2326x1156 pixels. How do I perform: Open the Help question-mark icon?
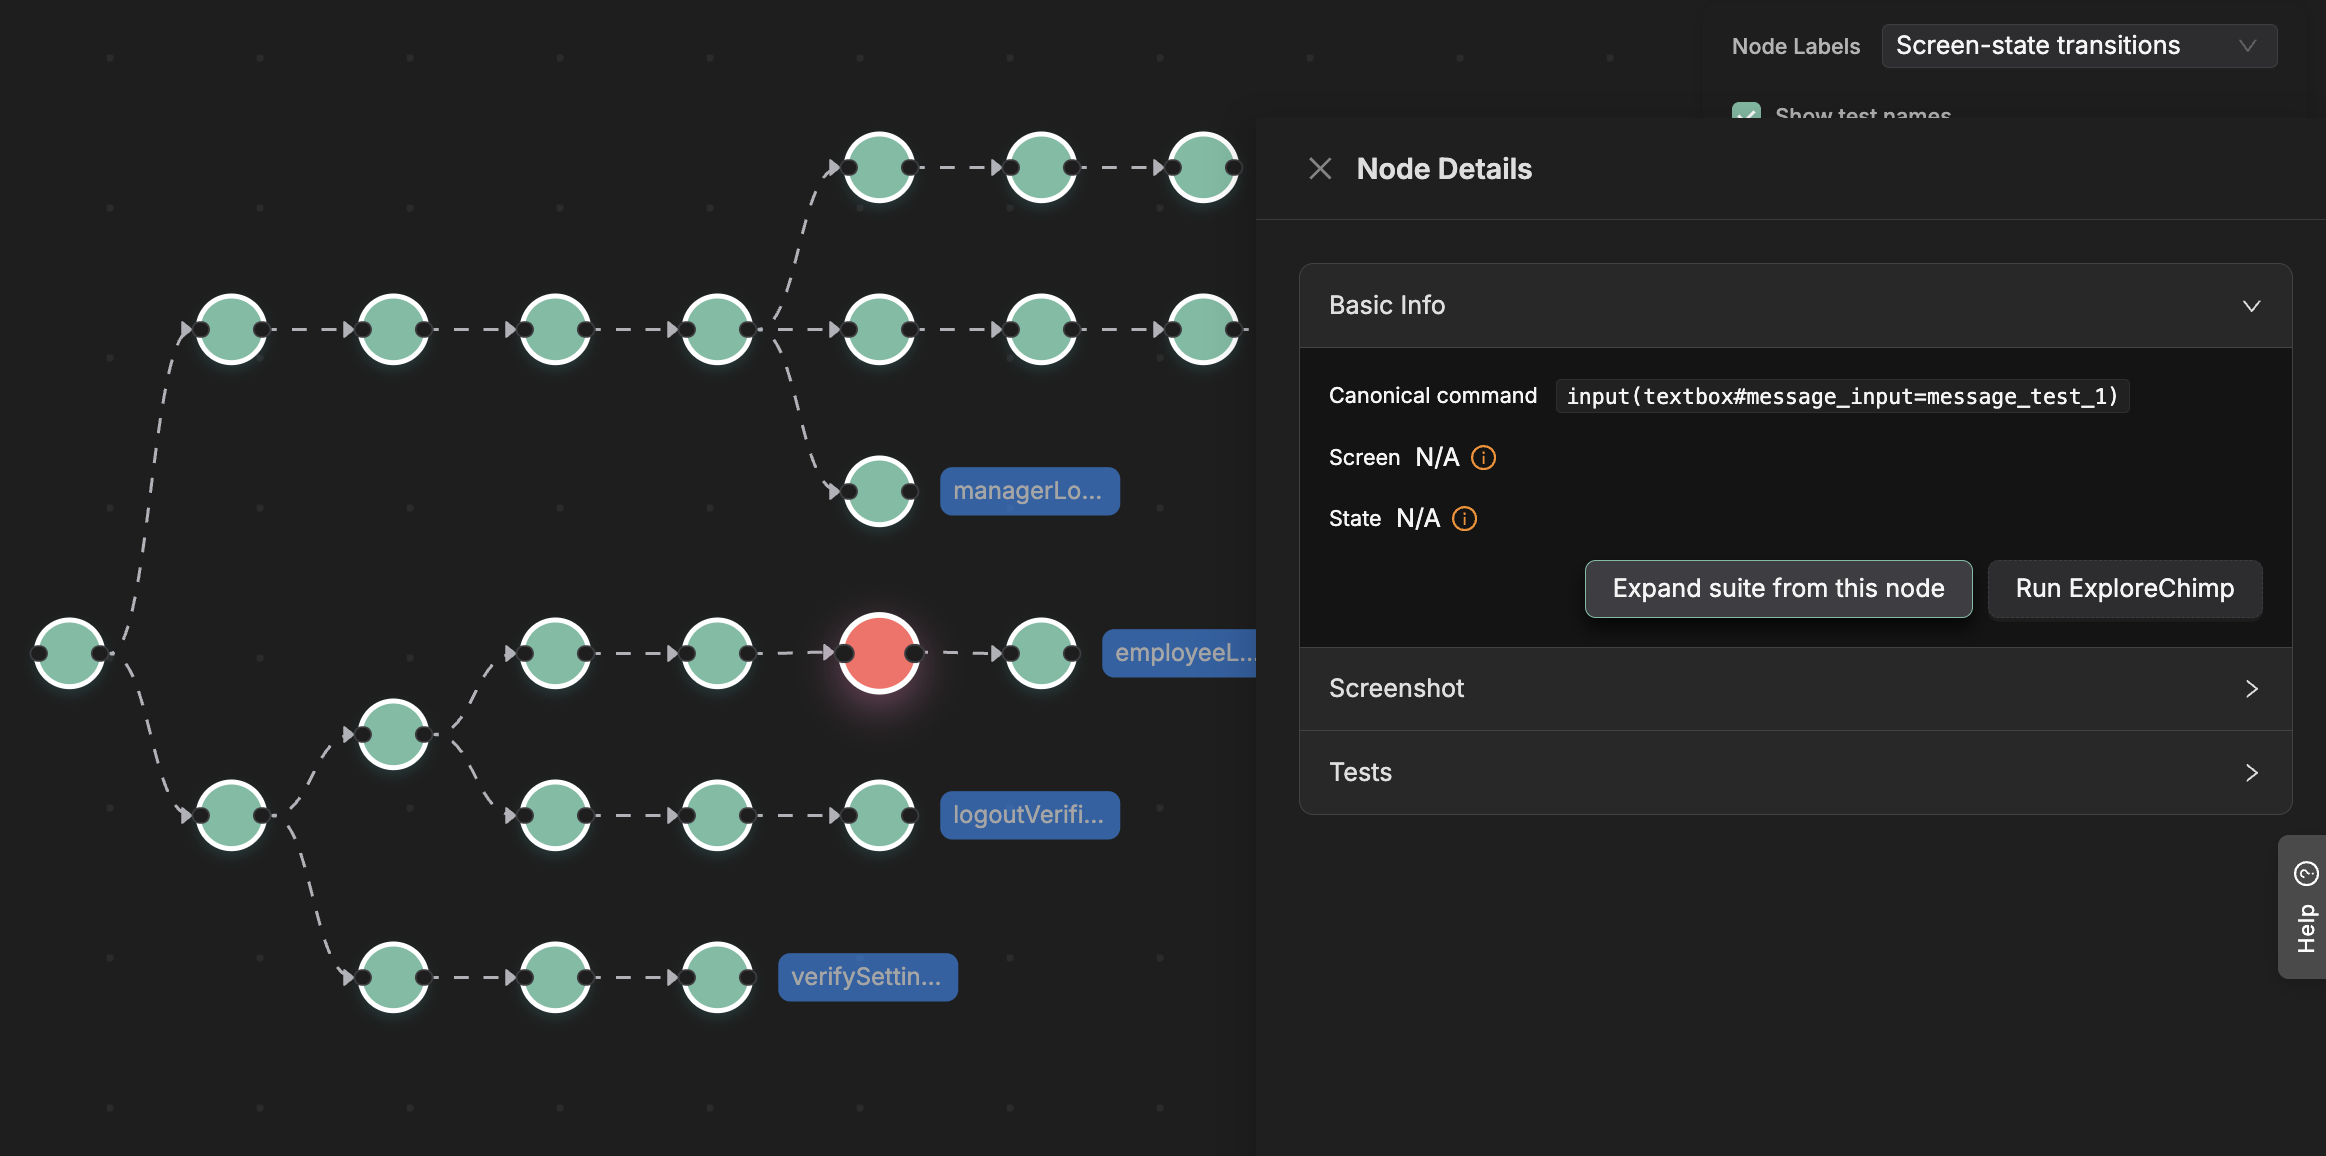click(x=2304, y=873)
